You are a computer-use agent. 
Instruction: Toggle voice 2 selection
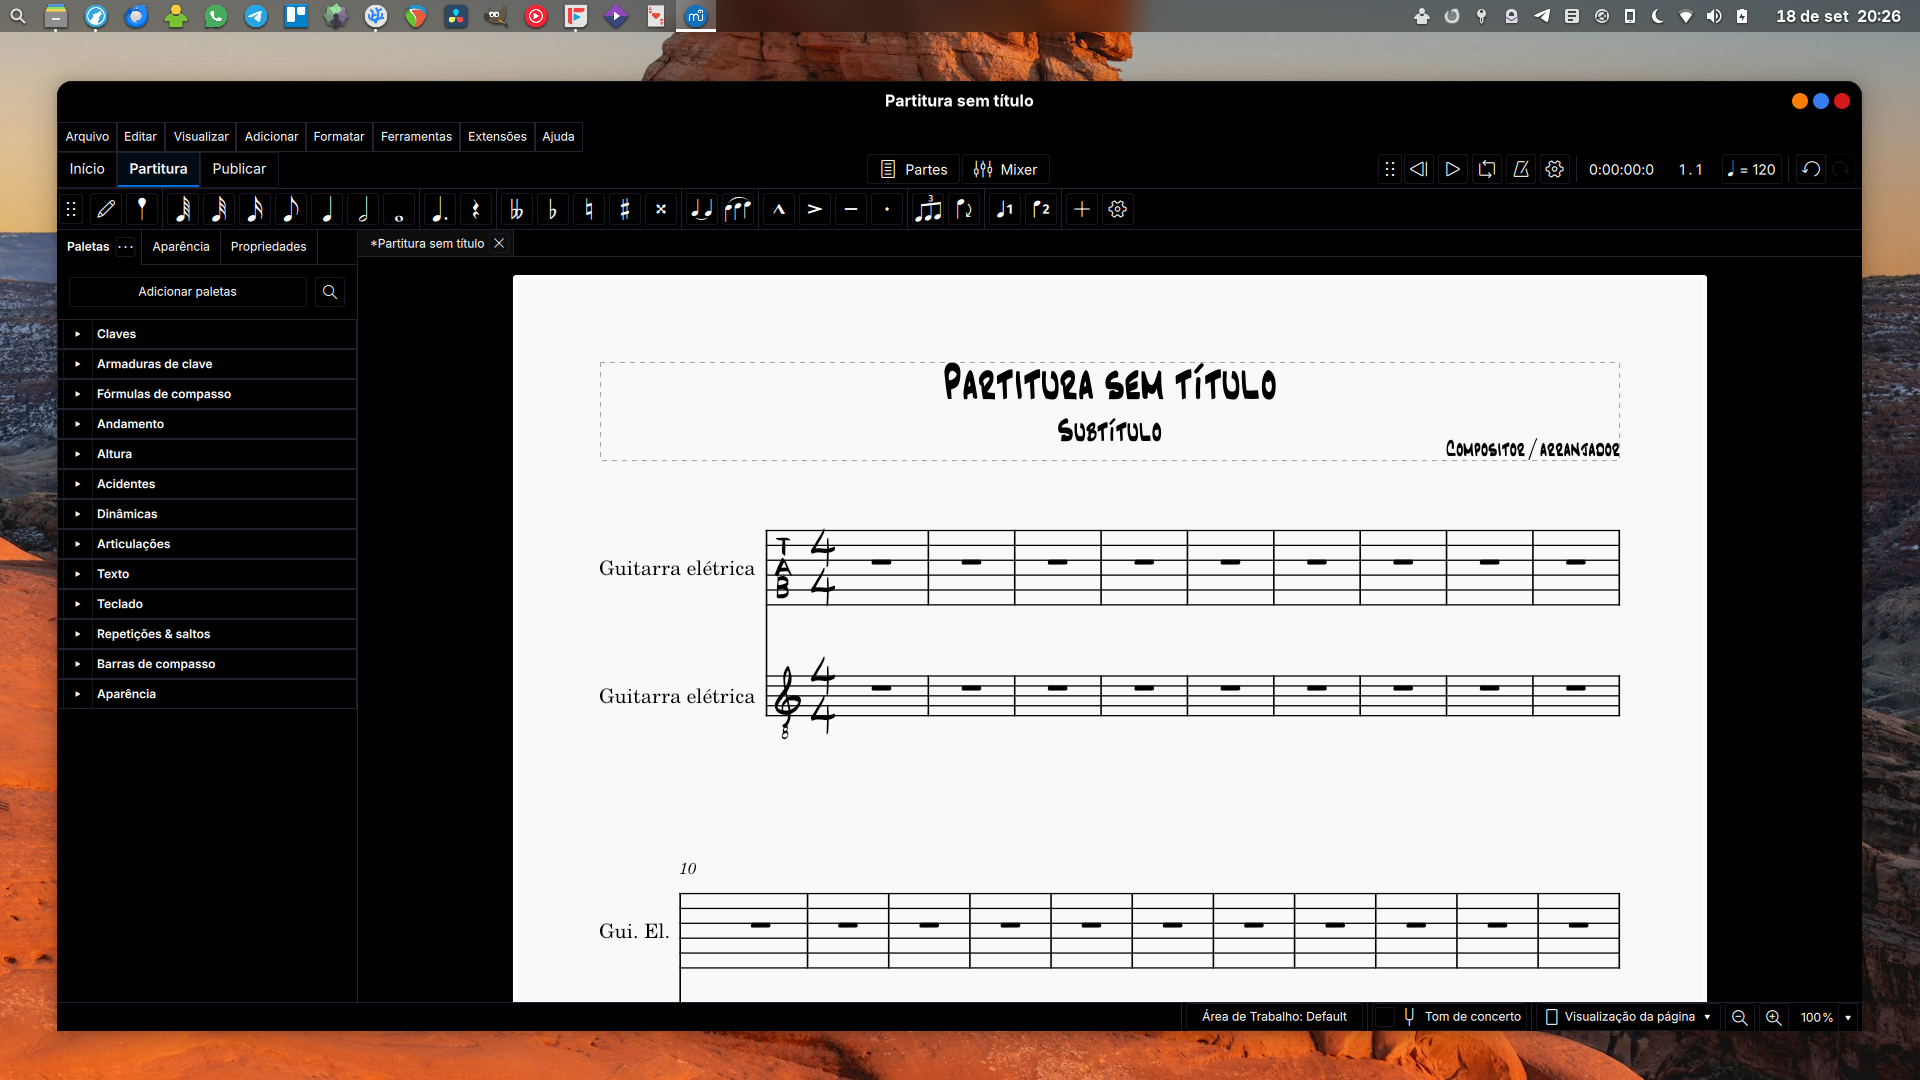pos(1041,209)
